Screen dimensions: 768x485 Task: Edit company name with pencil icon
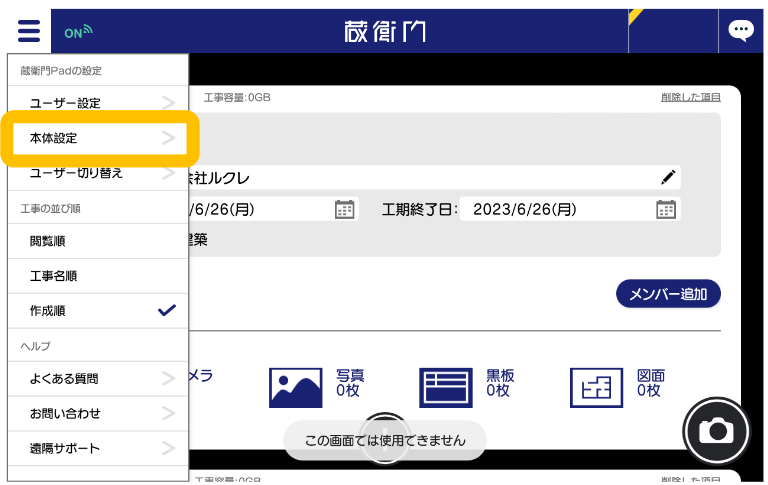pos(668,177)
